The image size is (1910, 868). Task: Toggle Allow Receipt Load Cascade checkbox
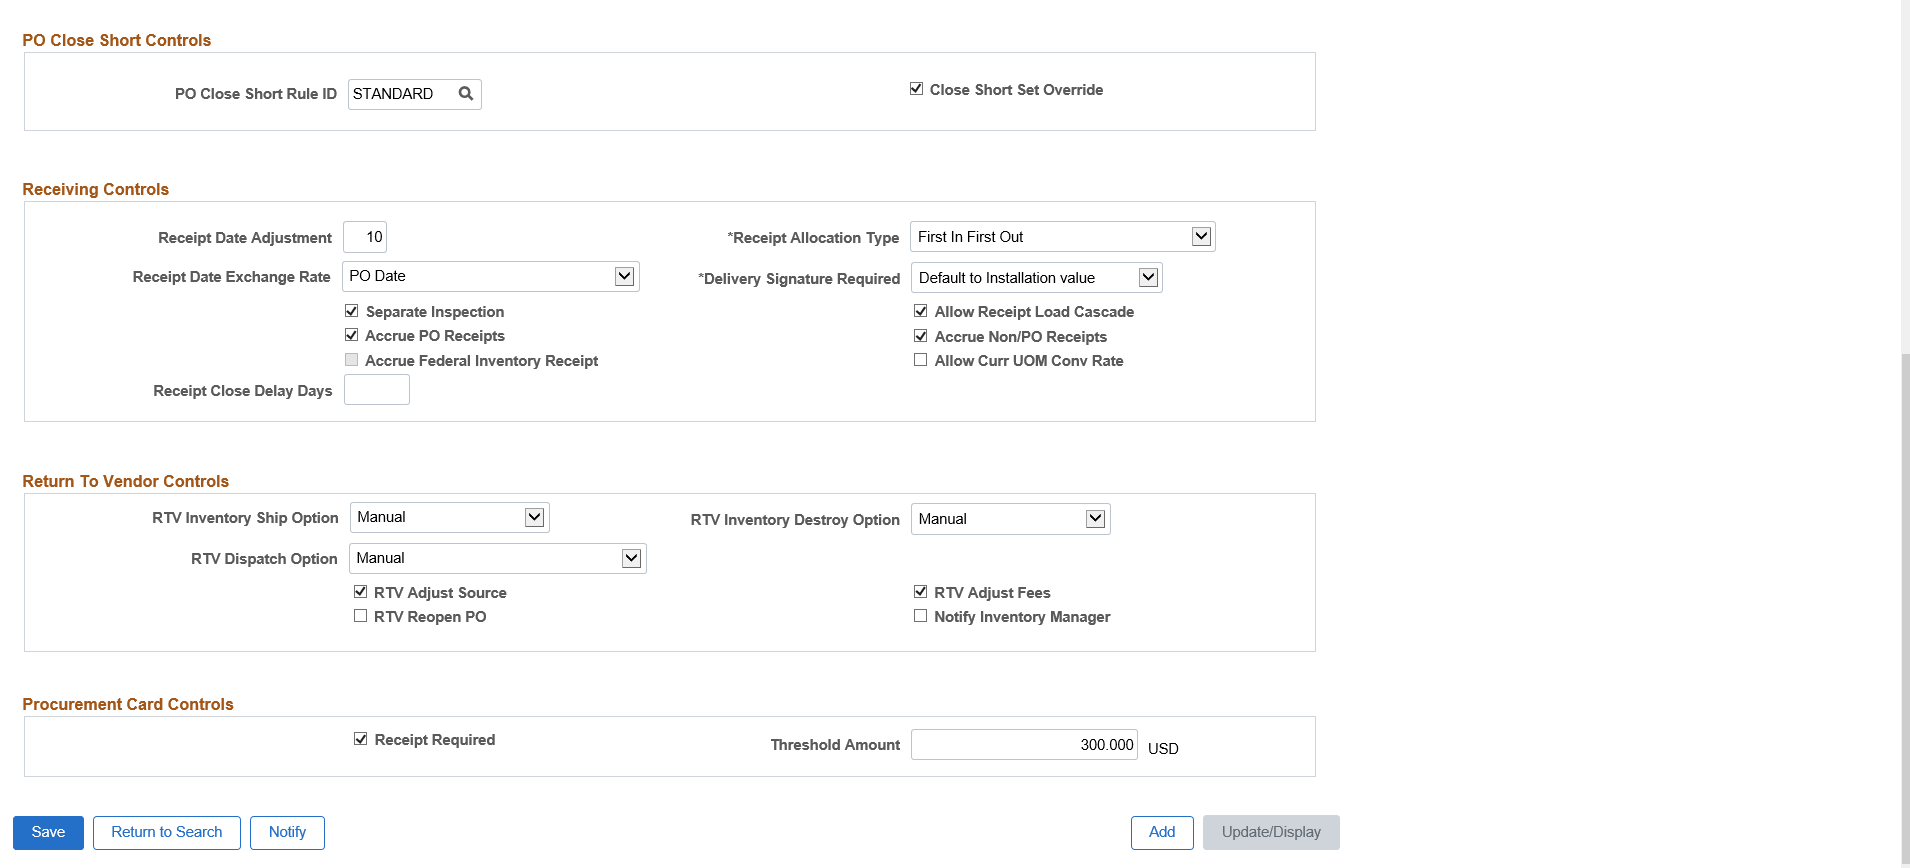920,311
